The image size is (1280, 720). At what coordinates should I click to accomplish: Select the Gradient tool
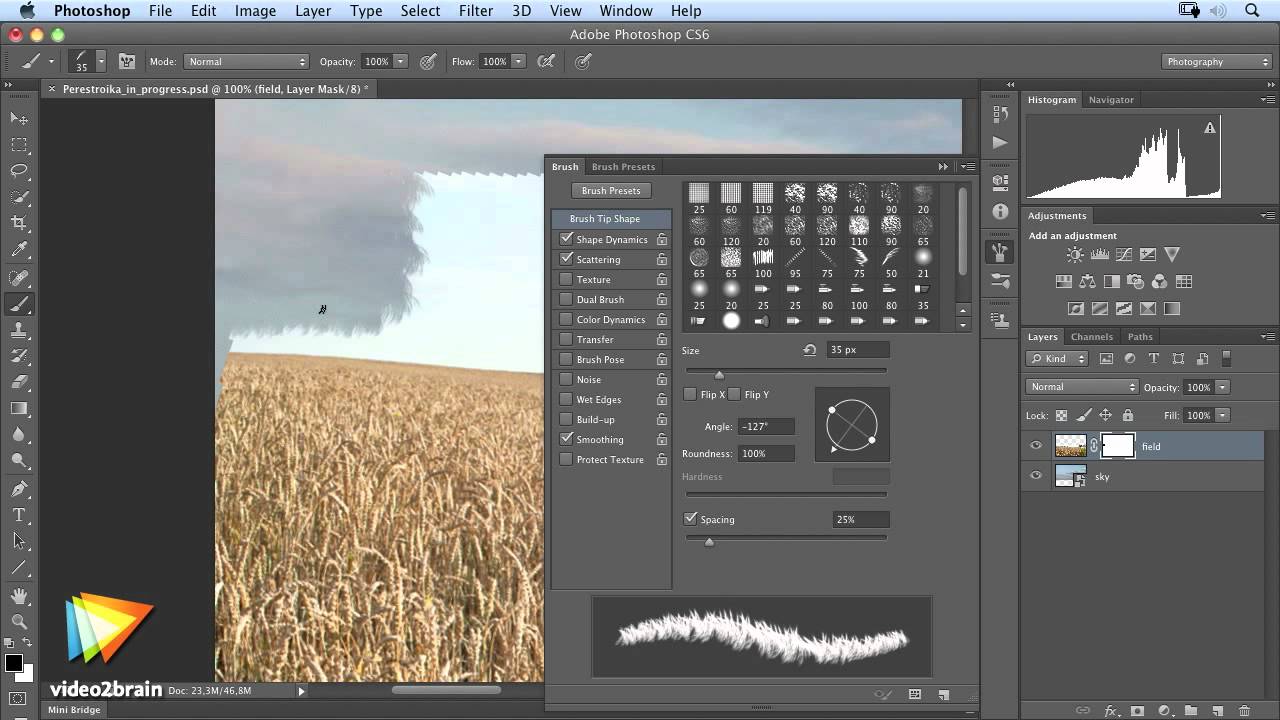19,408
